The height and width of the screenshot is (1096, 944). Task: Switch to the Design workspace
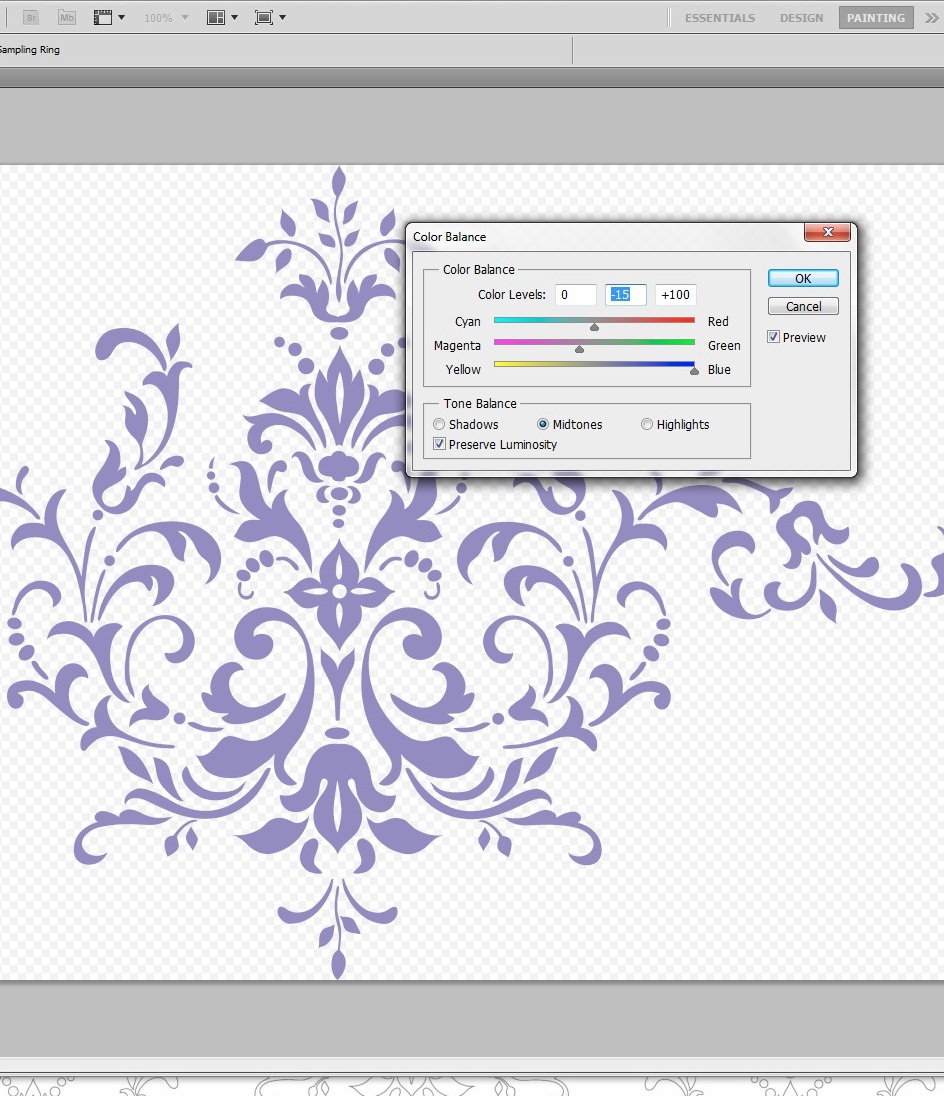(801, 17)
